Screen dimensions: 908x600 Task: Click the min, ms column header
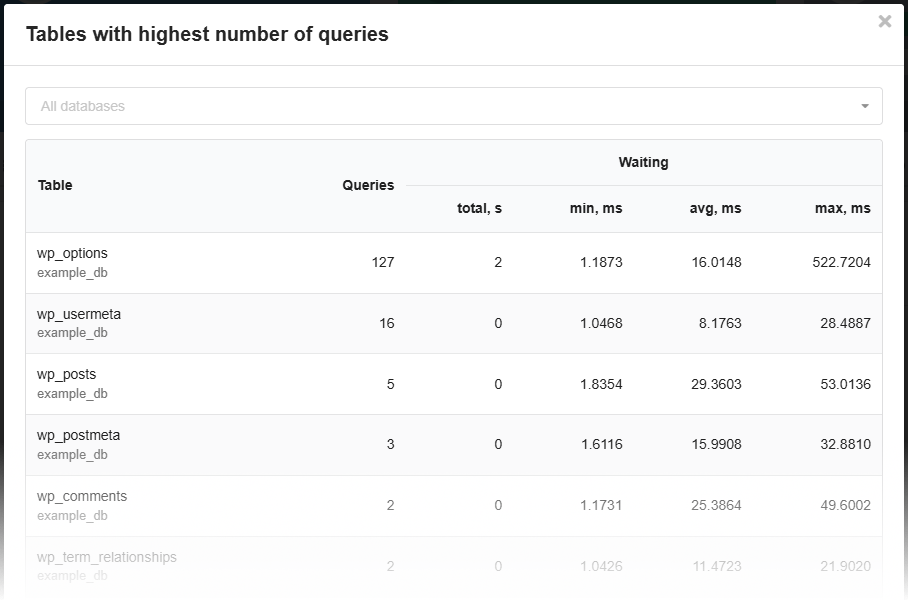pyautogui.click(x=596, y=209)
